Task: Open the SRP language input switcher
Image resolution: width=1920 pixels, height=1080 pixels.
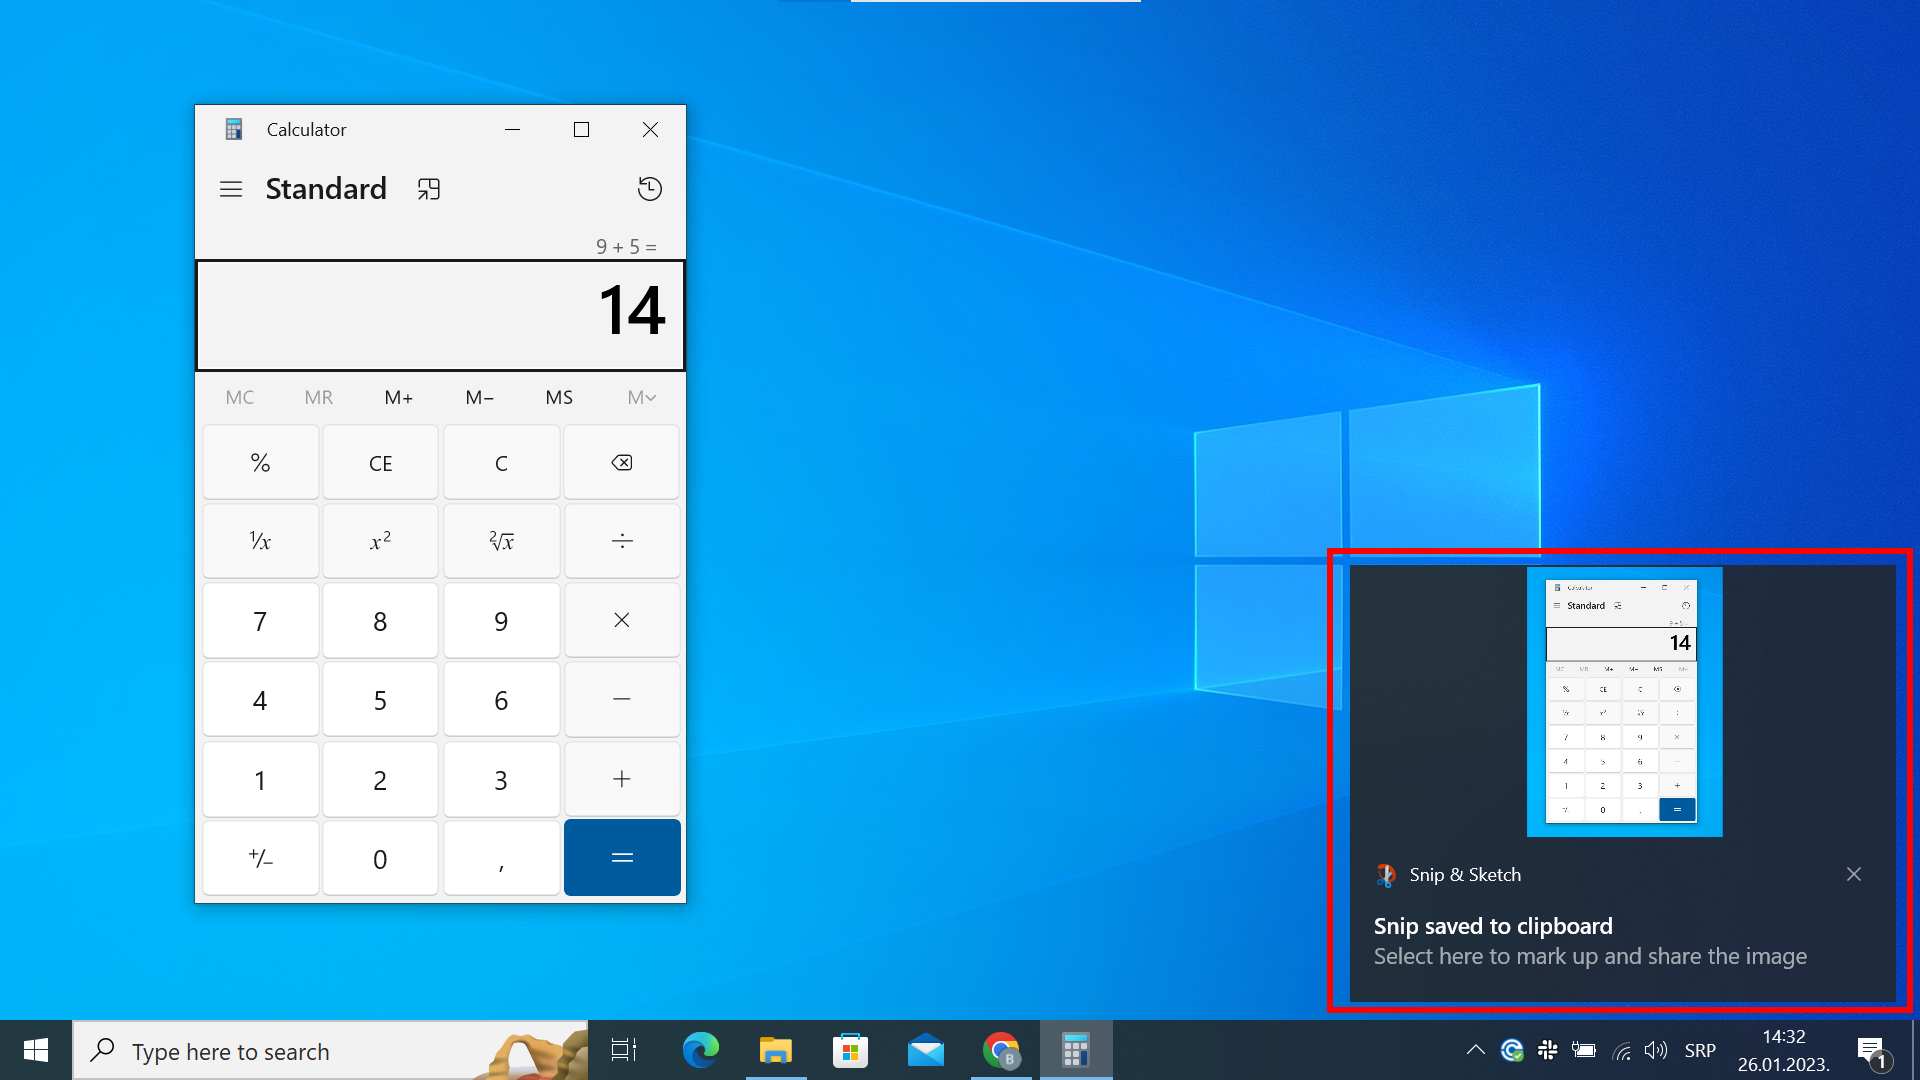Action: click(x=1700, y=1050)
